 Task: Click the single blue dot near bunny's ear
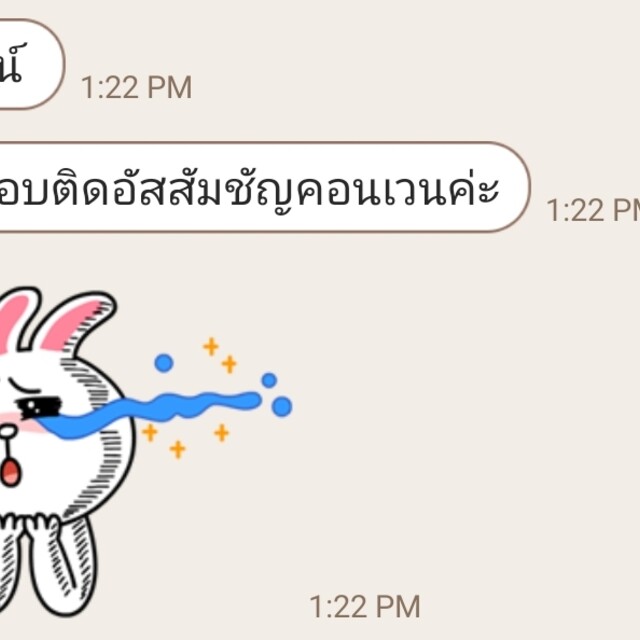(x=164, y=363)
